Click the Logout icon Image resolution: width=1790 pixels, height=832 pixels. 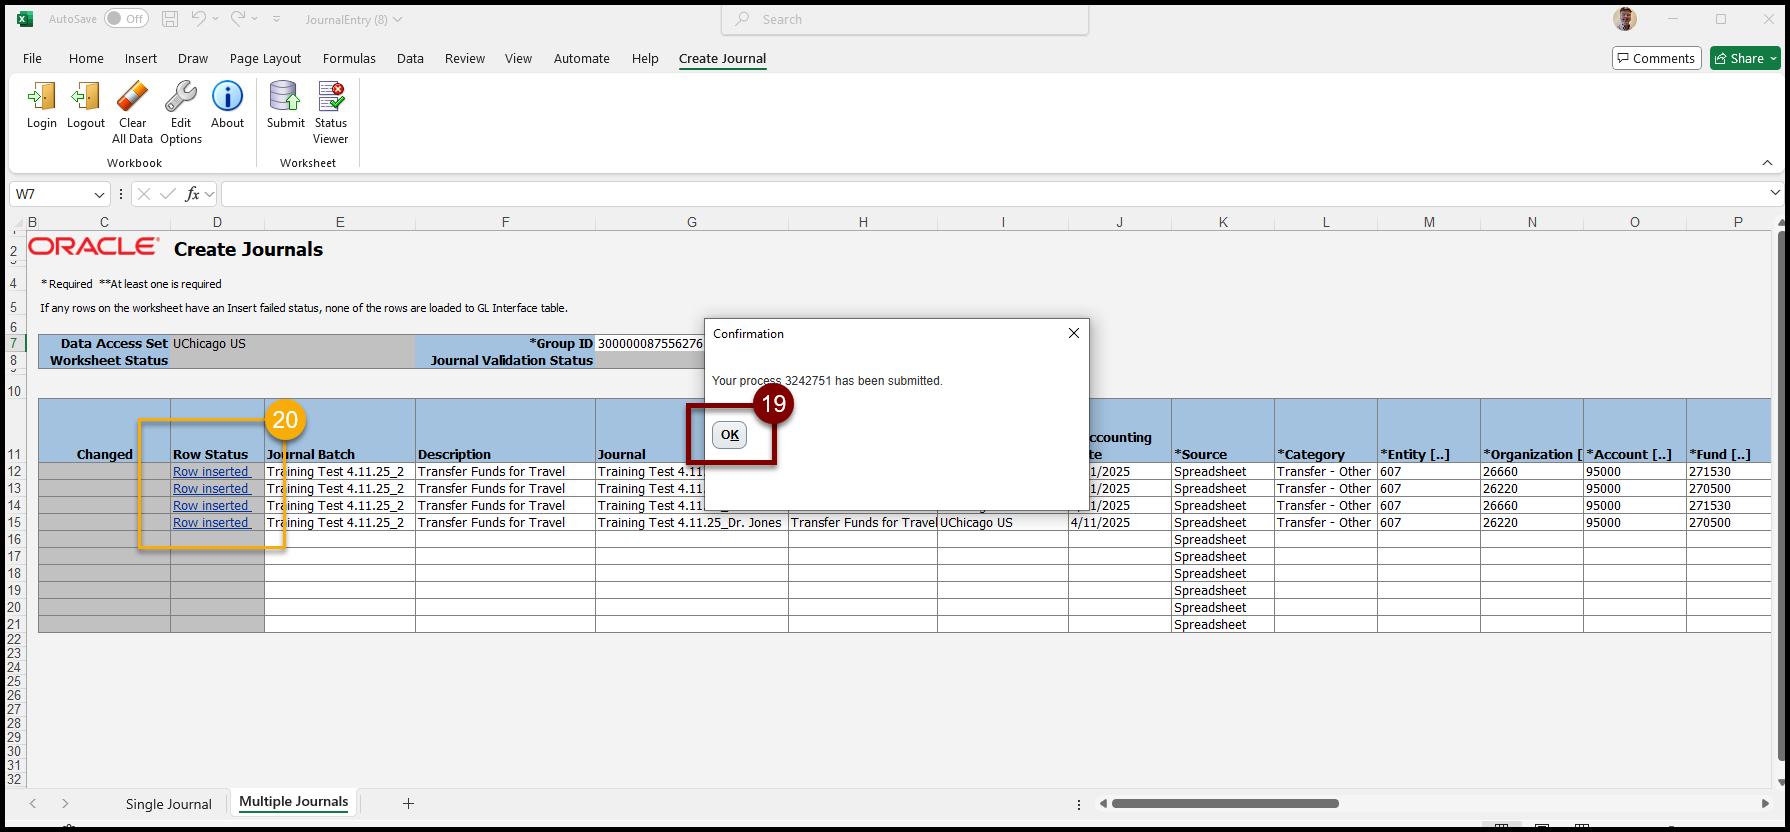point(86,98)
